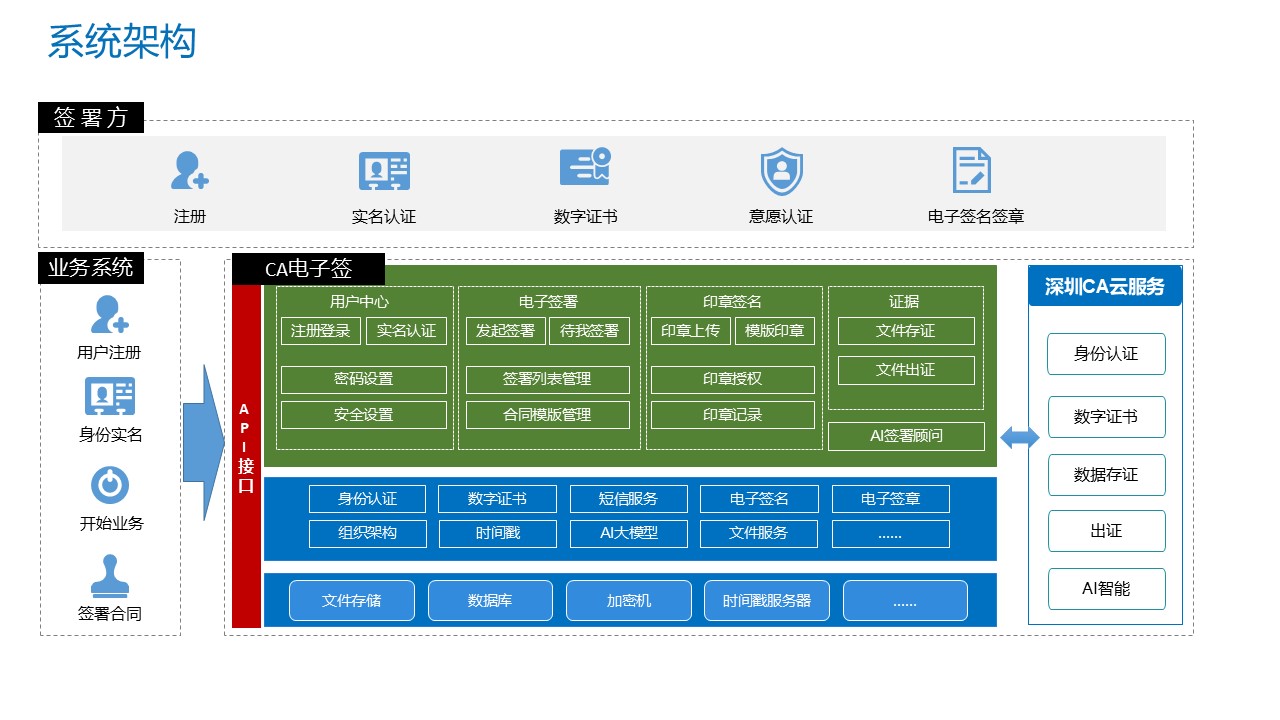Viewport: 1280px width, 720px height.
Task: Select the 注册登录 box in 用户中心
Action: click(x=320, y=331)
